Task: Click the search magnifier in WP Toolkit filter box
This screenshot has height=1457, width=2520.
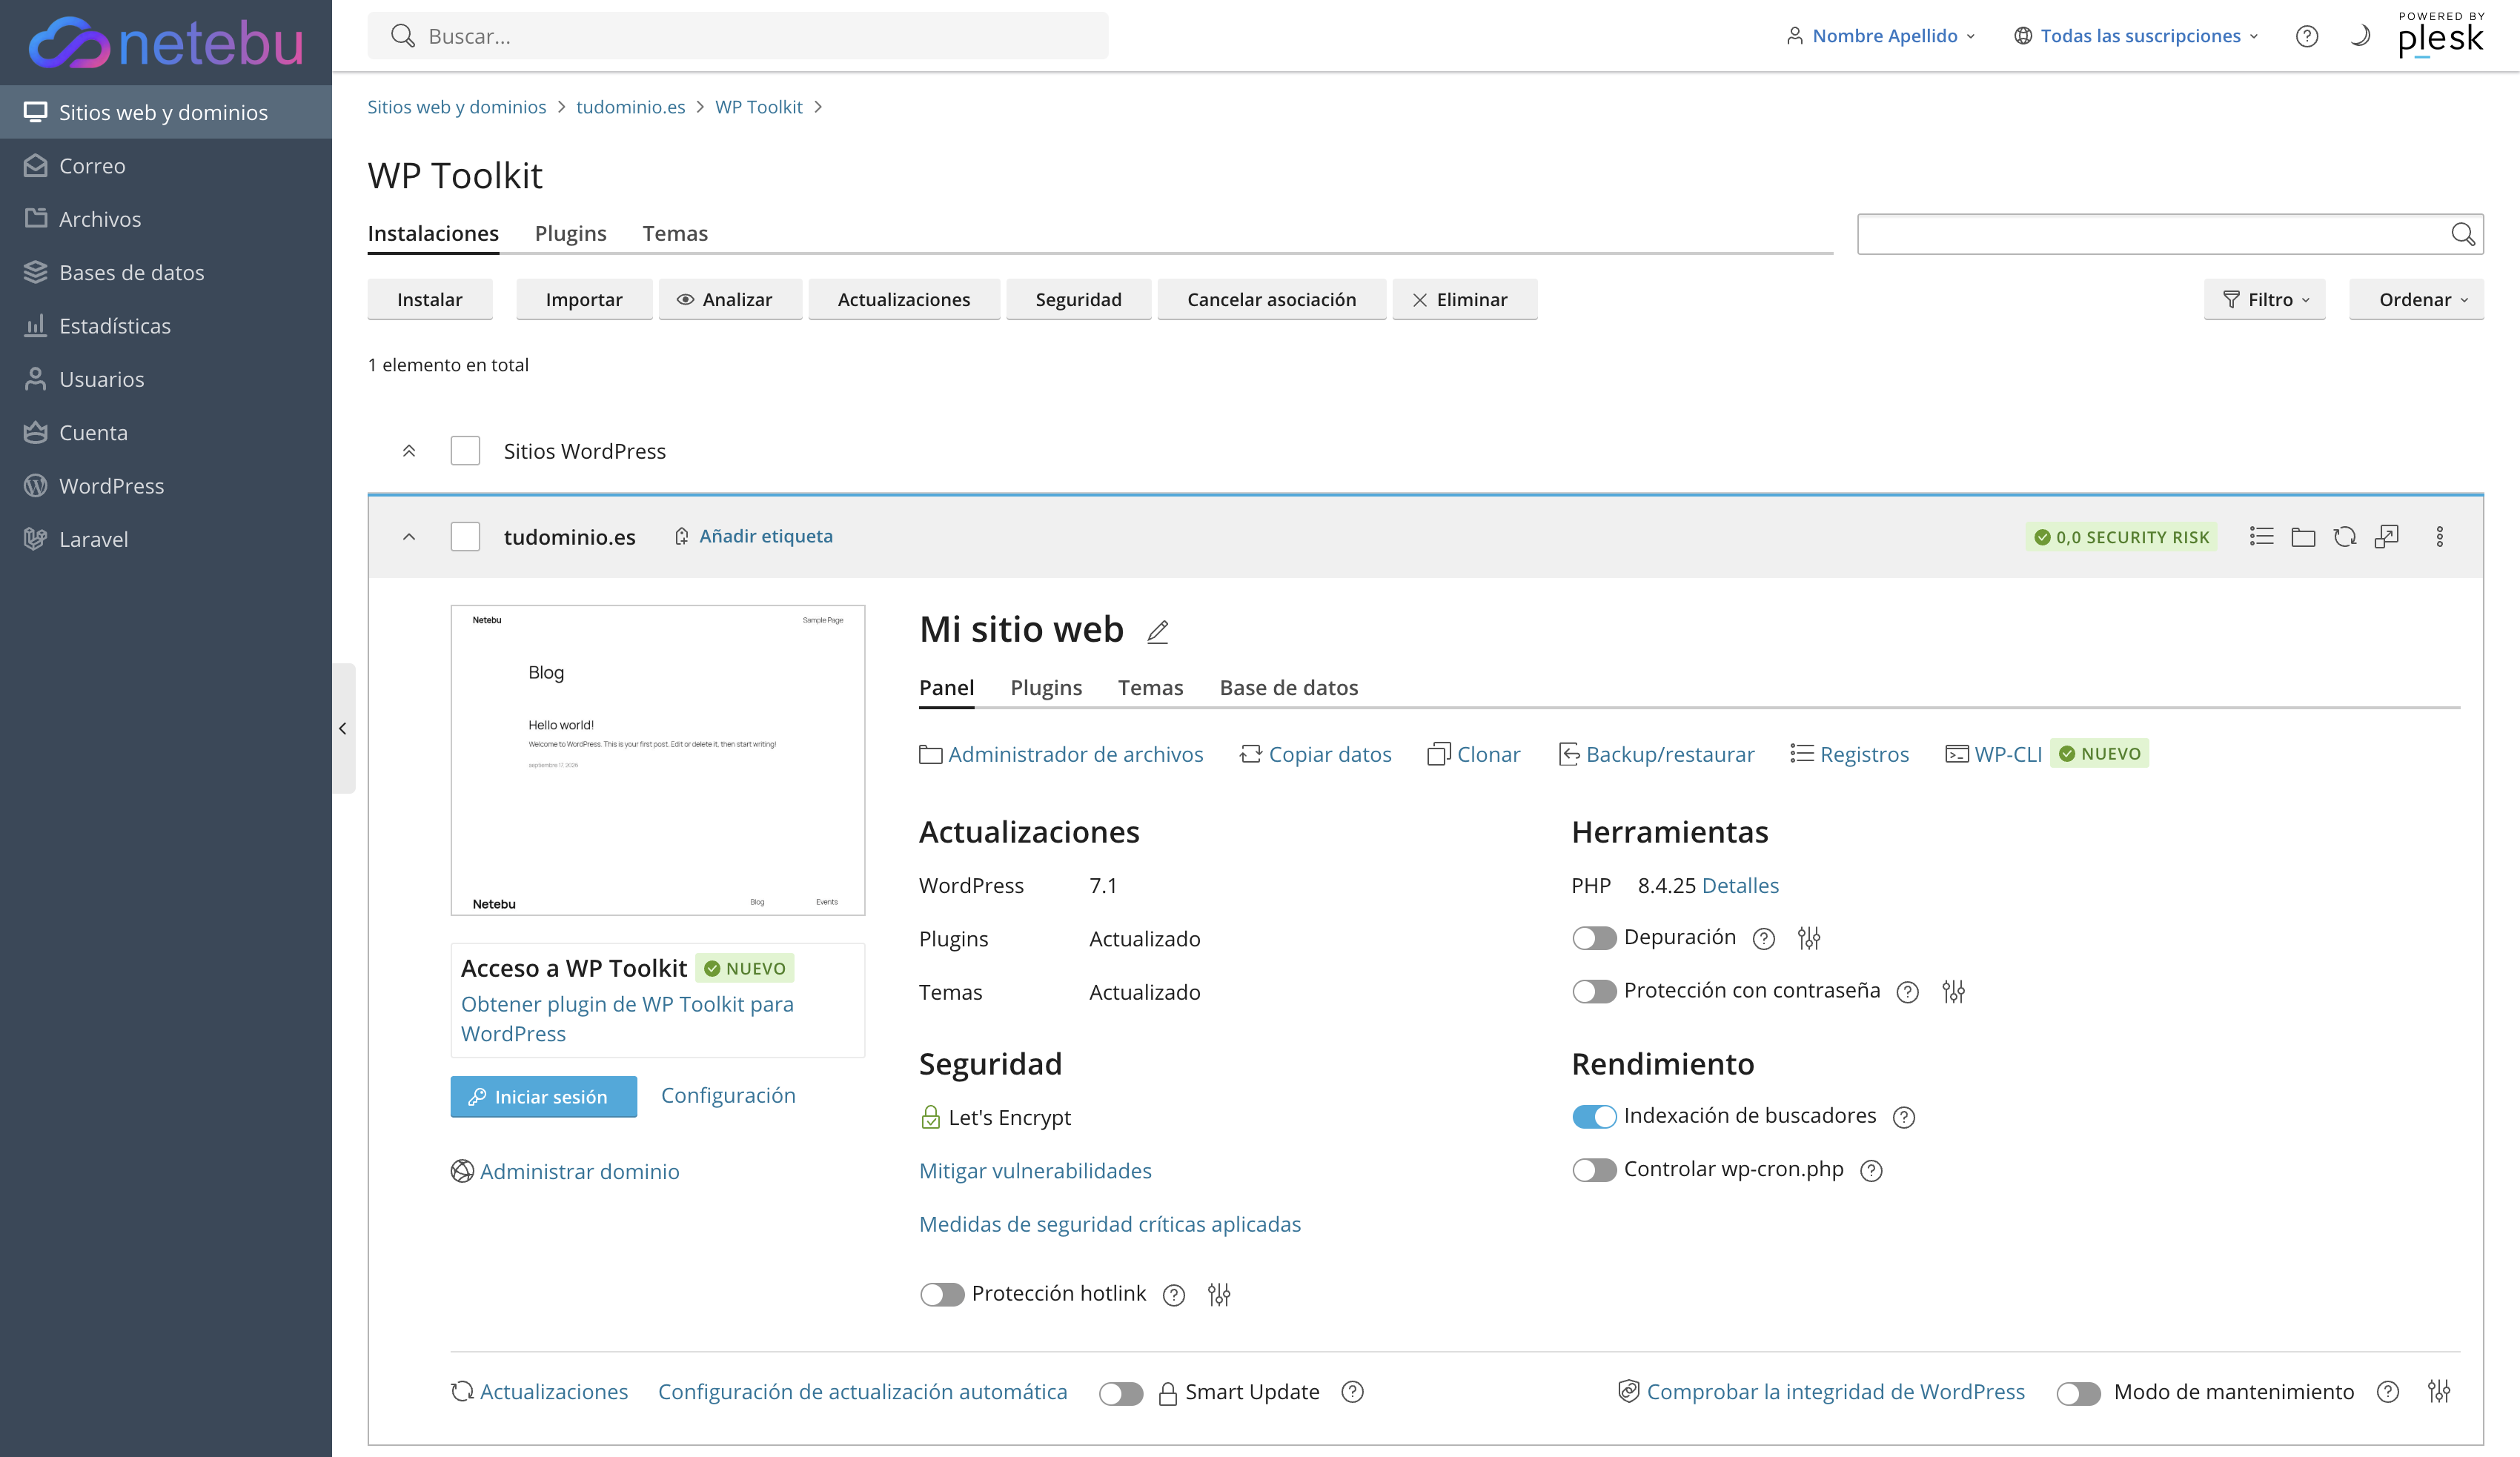Action: 2463,234
